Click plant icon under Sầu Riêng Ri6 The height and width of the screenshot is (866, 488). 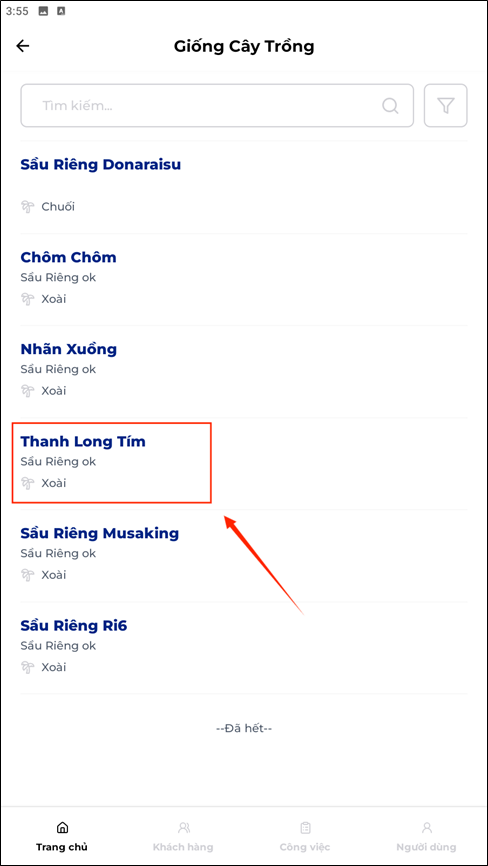(28, 667)
